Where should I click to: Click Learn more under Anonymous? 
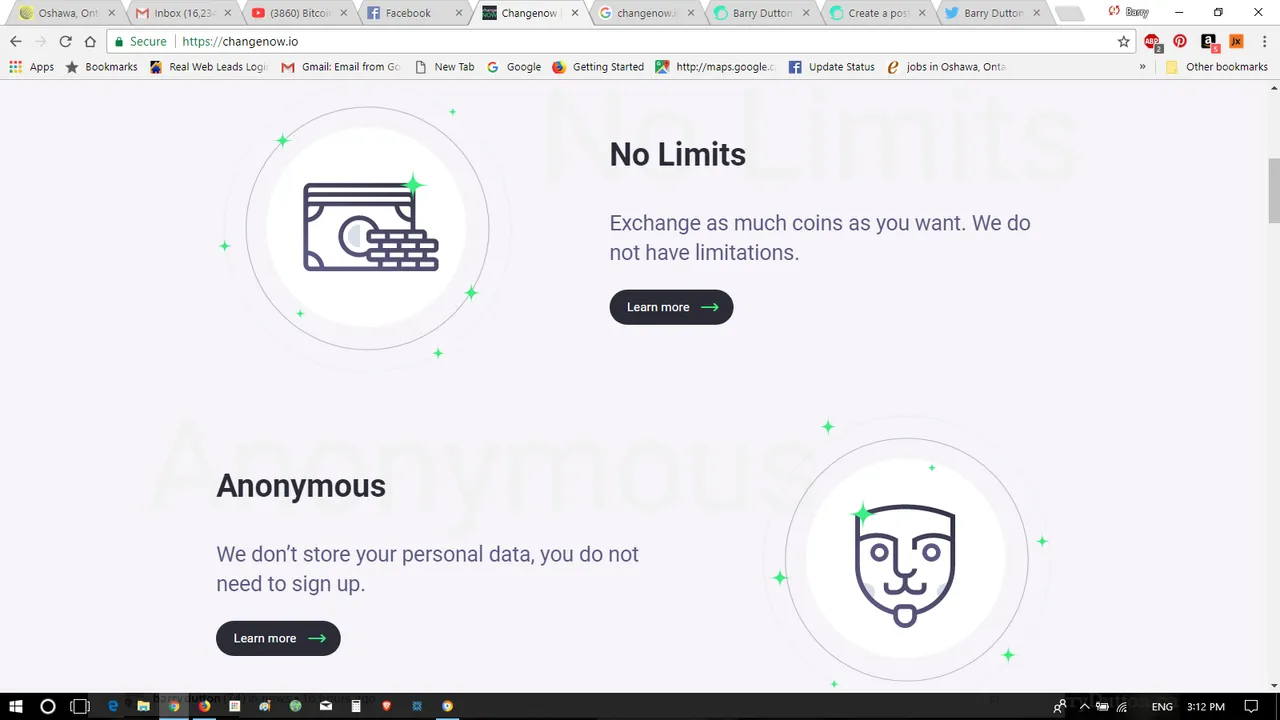click(278, 638)
